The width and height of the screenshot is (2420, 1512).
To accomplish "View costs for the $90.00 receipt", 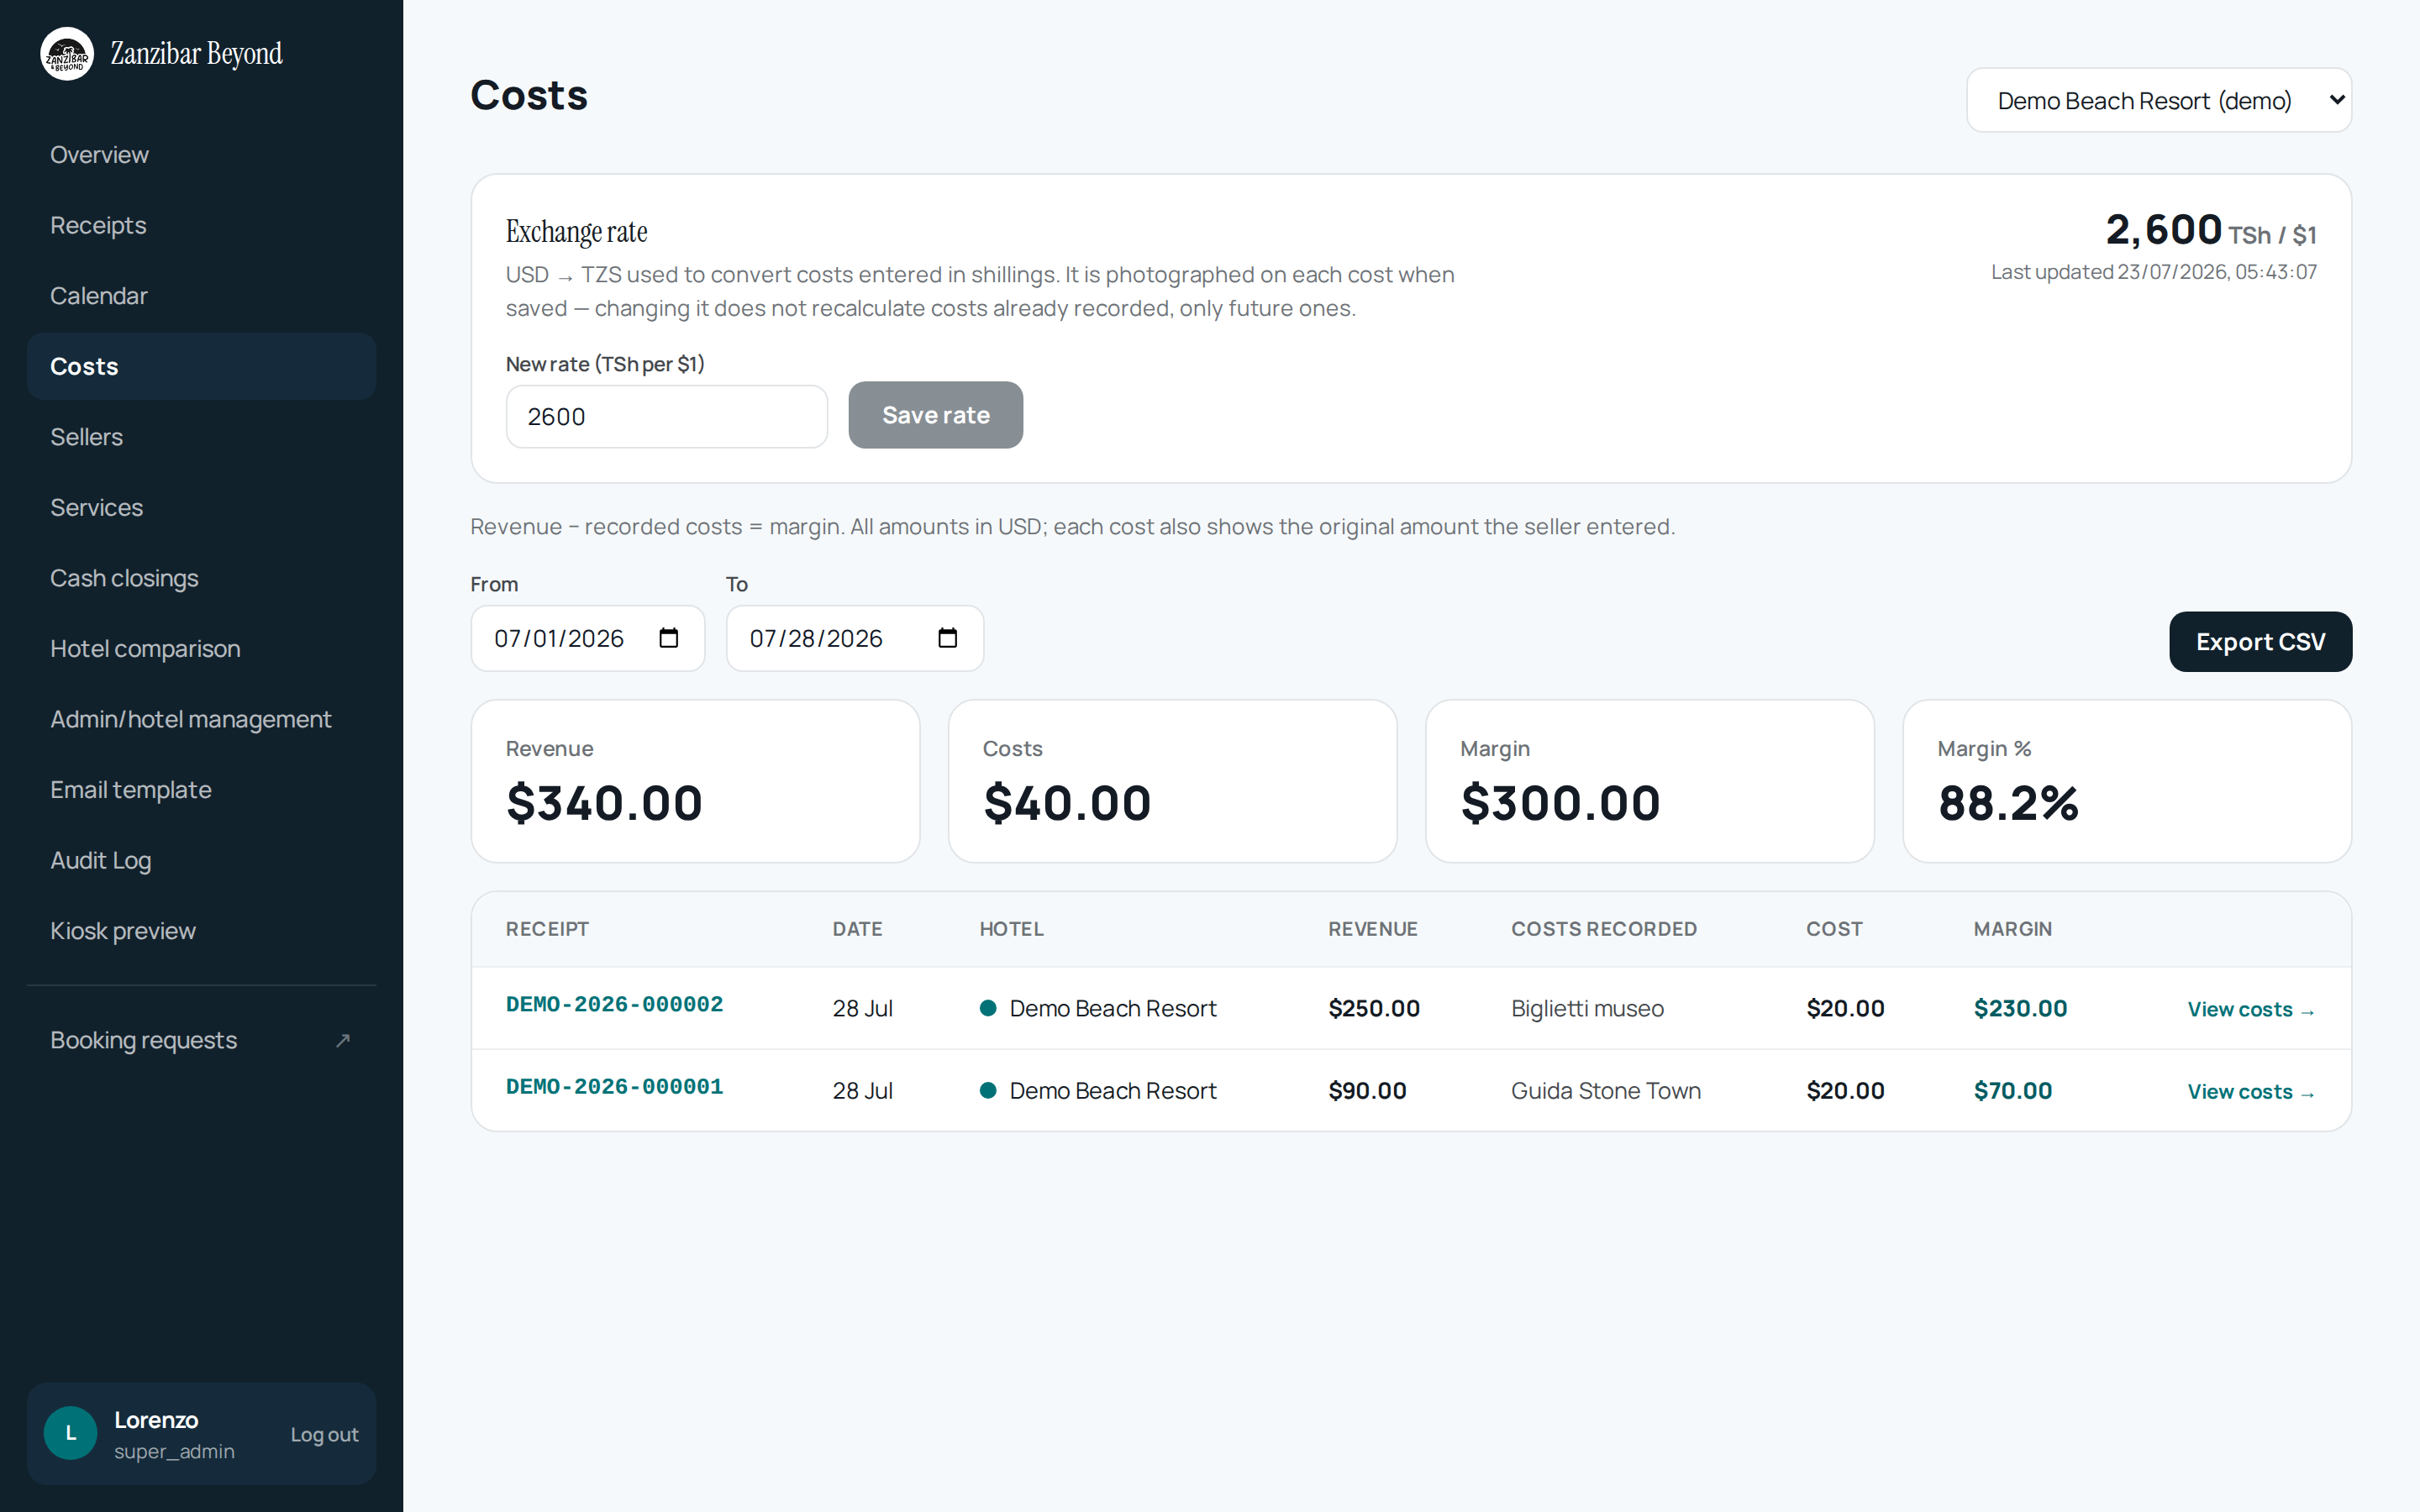I will click(x=2251, y=1091).
